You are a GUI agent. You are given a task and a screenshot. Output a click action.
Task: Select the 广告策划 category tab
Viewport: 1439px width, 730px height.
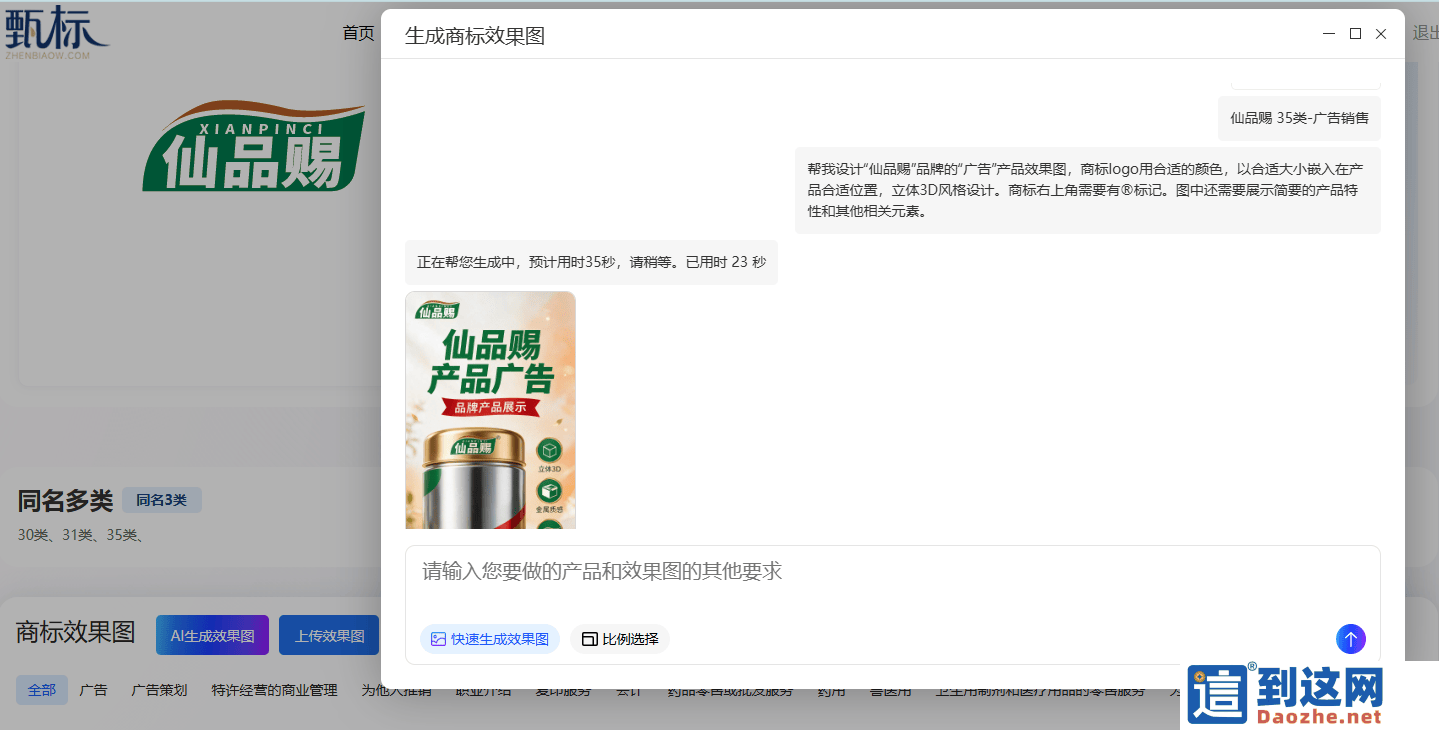click(159, 690)
